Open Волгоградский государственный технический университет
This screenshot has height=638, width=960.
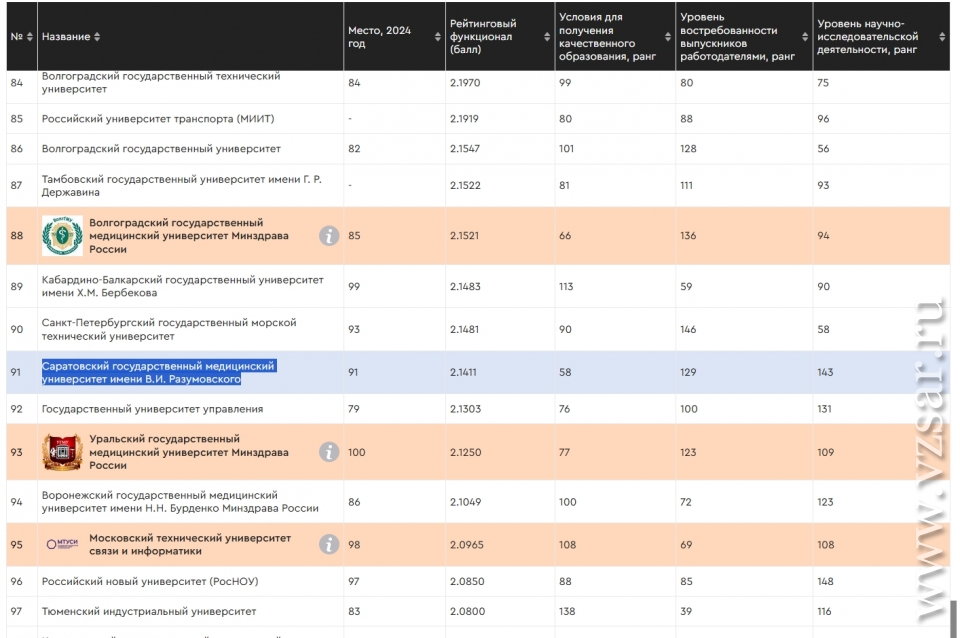[161, 83]
